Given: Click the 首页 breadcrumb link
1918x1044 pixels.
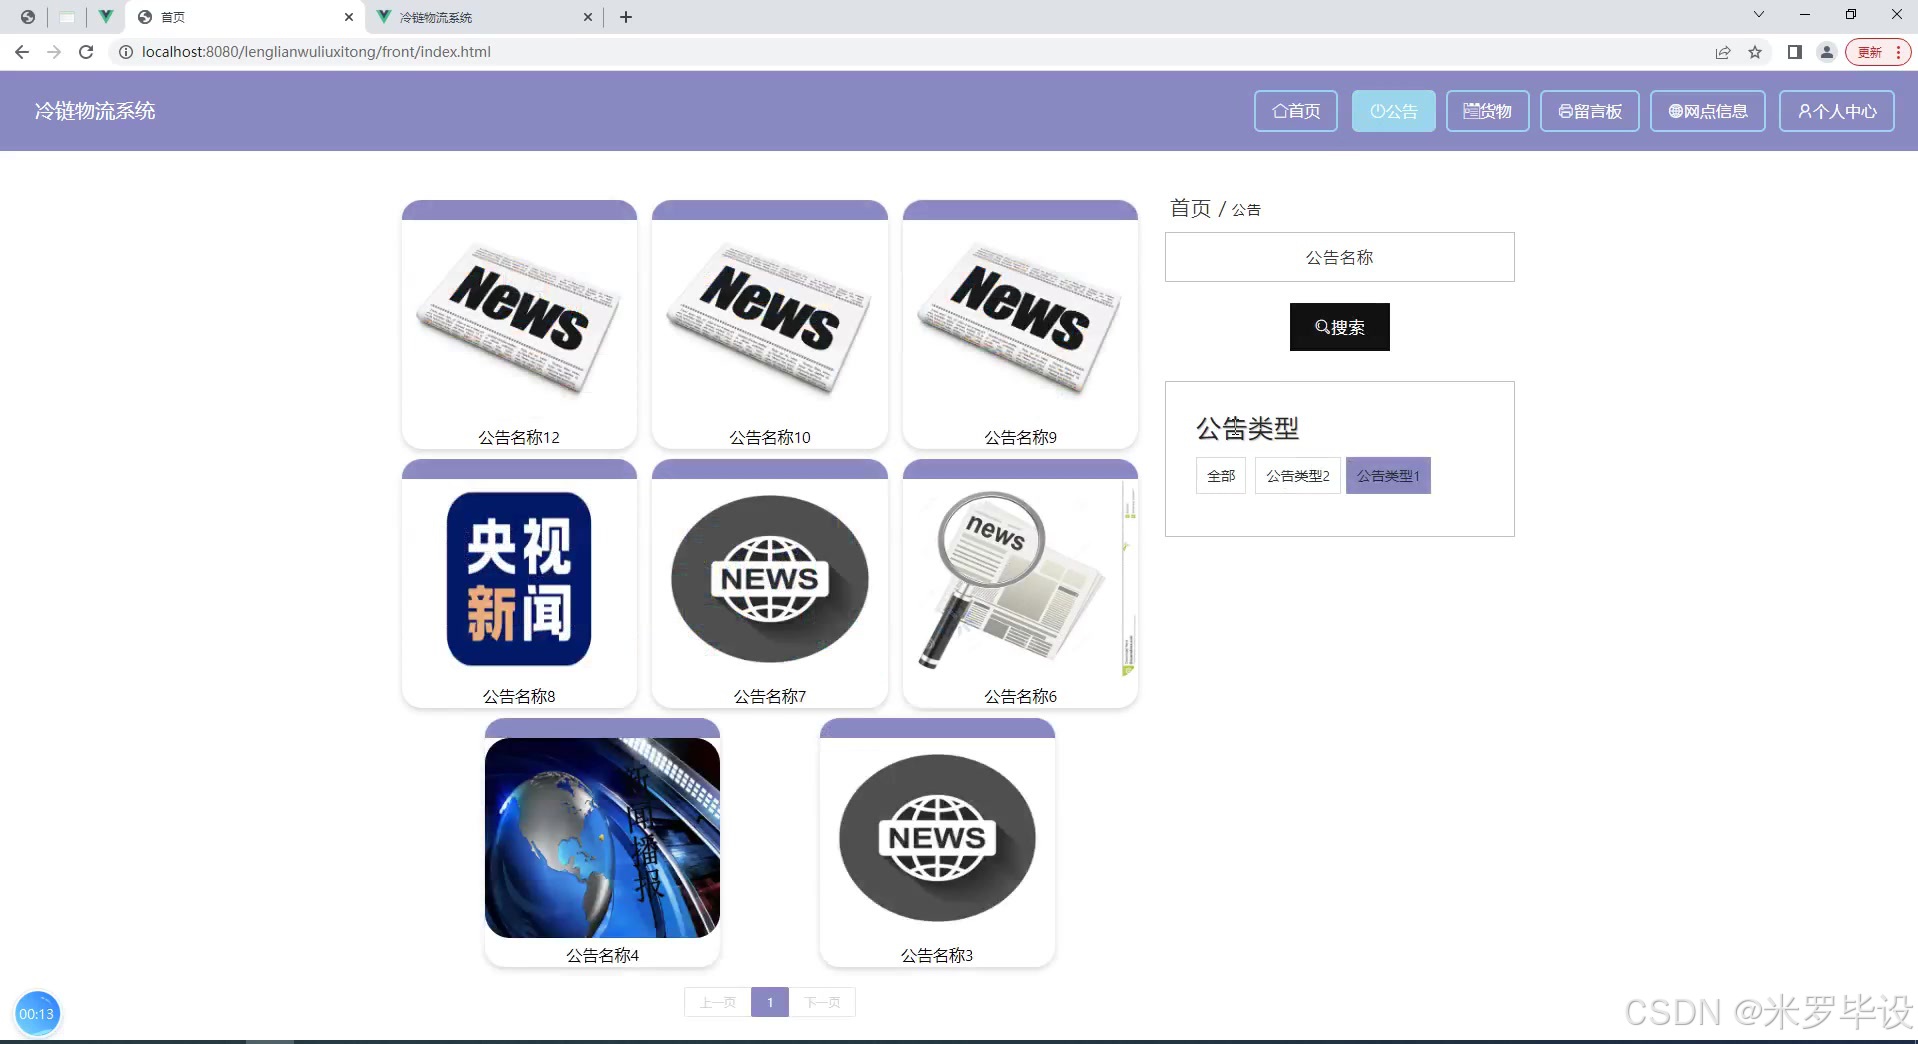Looking at the screenshot, I should click(x=1190, y=208).
